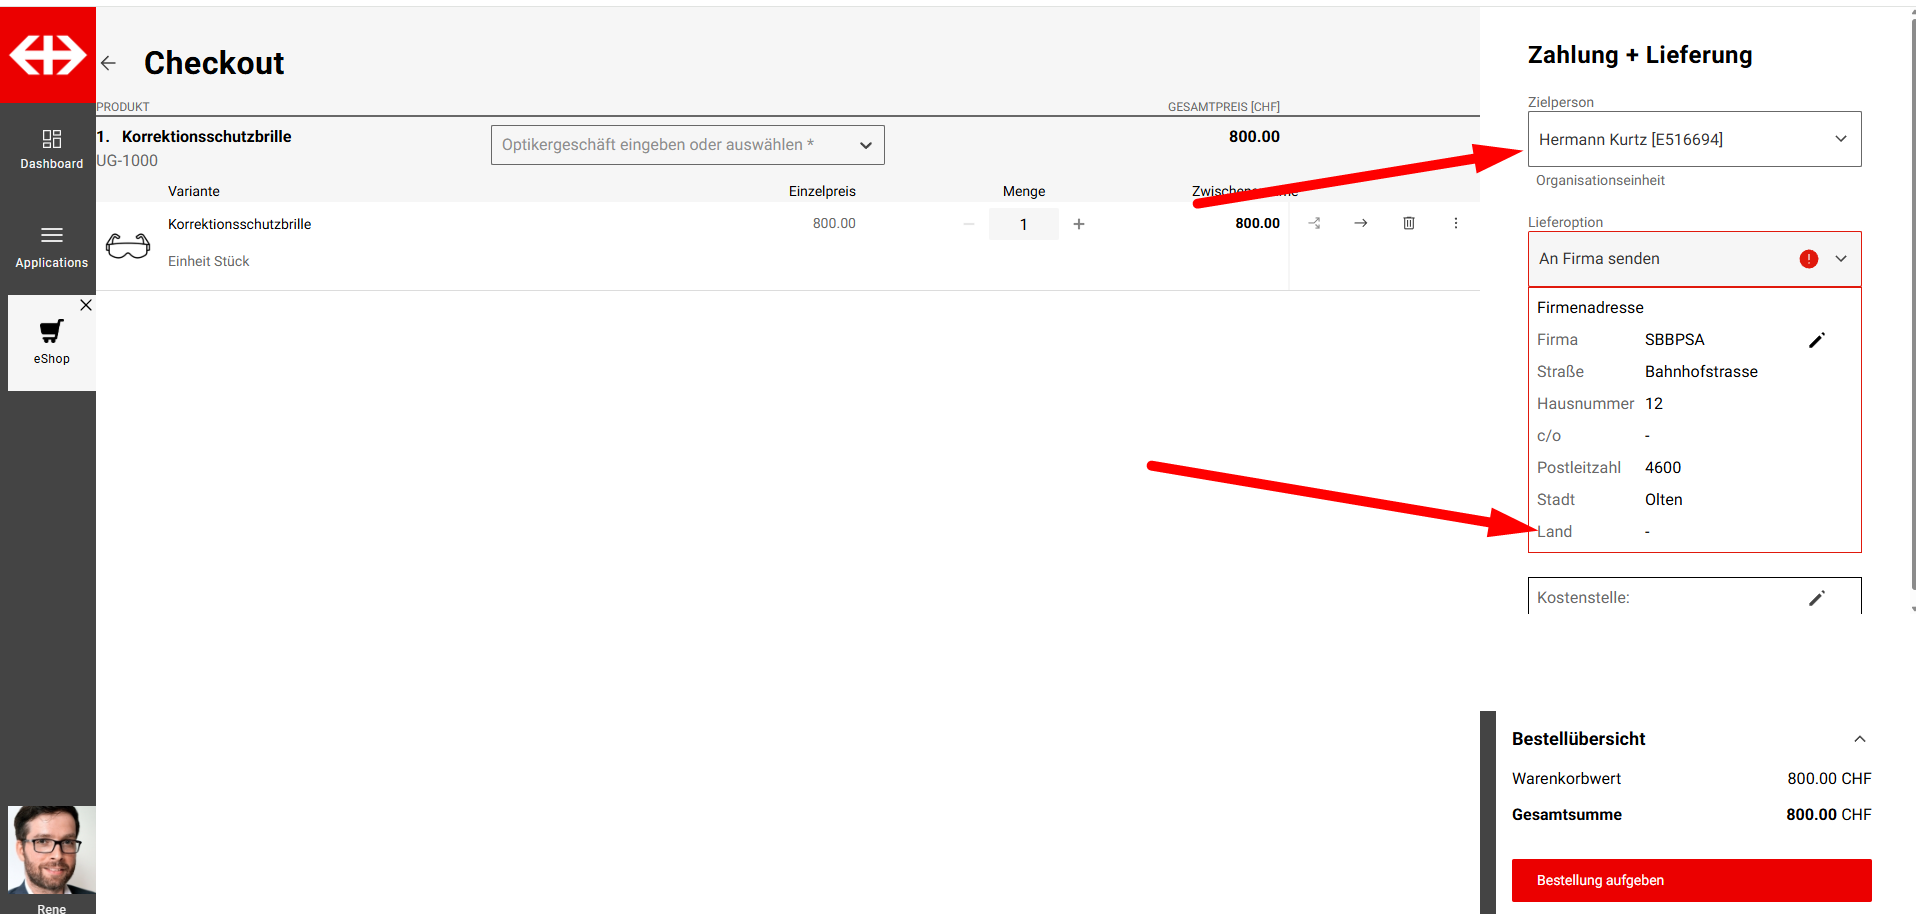
Task: Open the Lieferoption dropdown An Firma senden
Action: [x=1693, y=259]
